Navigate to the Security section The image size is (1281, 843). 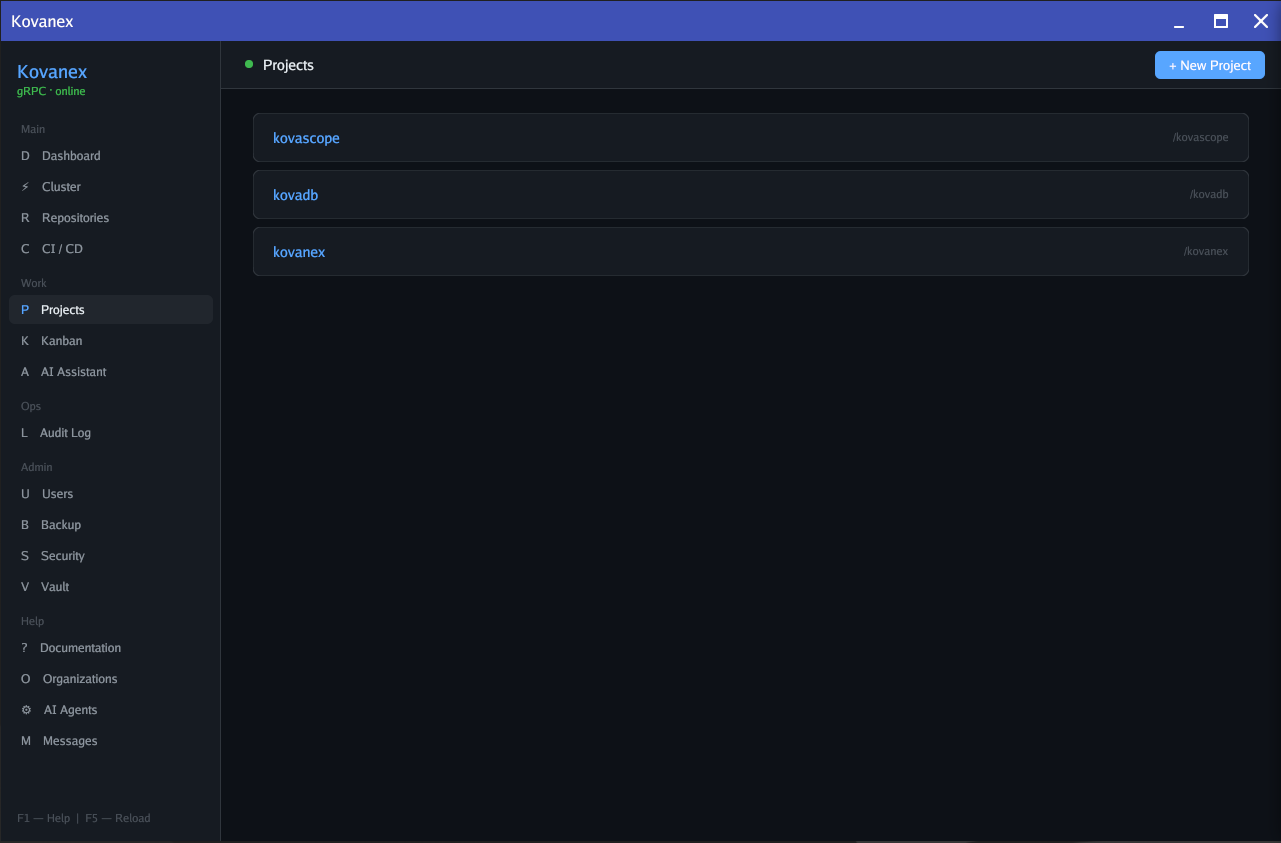[x=63, y=555]
